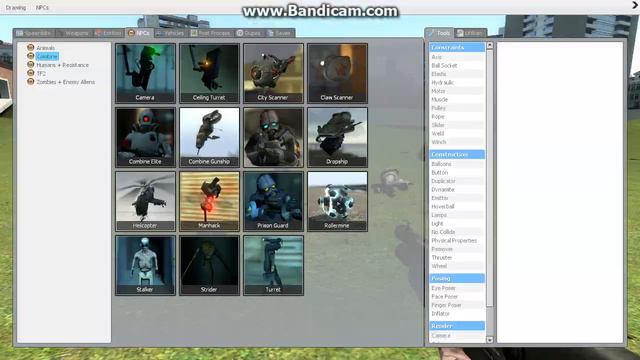The width and height of the screenshot is (640, 360).
Task: Switch to the Weapons tab
Action: [x=73, y=33]
